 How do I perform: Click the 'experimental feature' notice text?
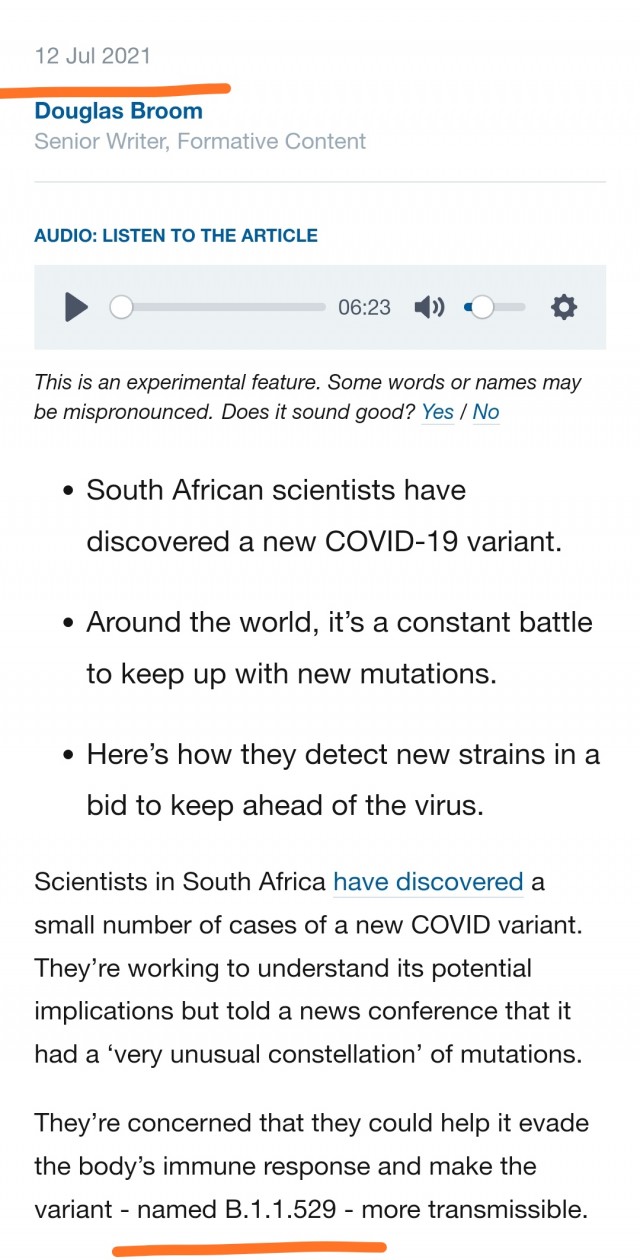(307, 397)
